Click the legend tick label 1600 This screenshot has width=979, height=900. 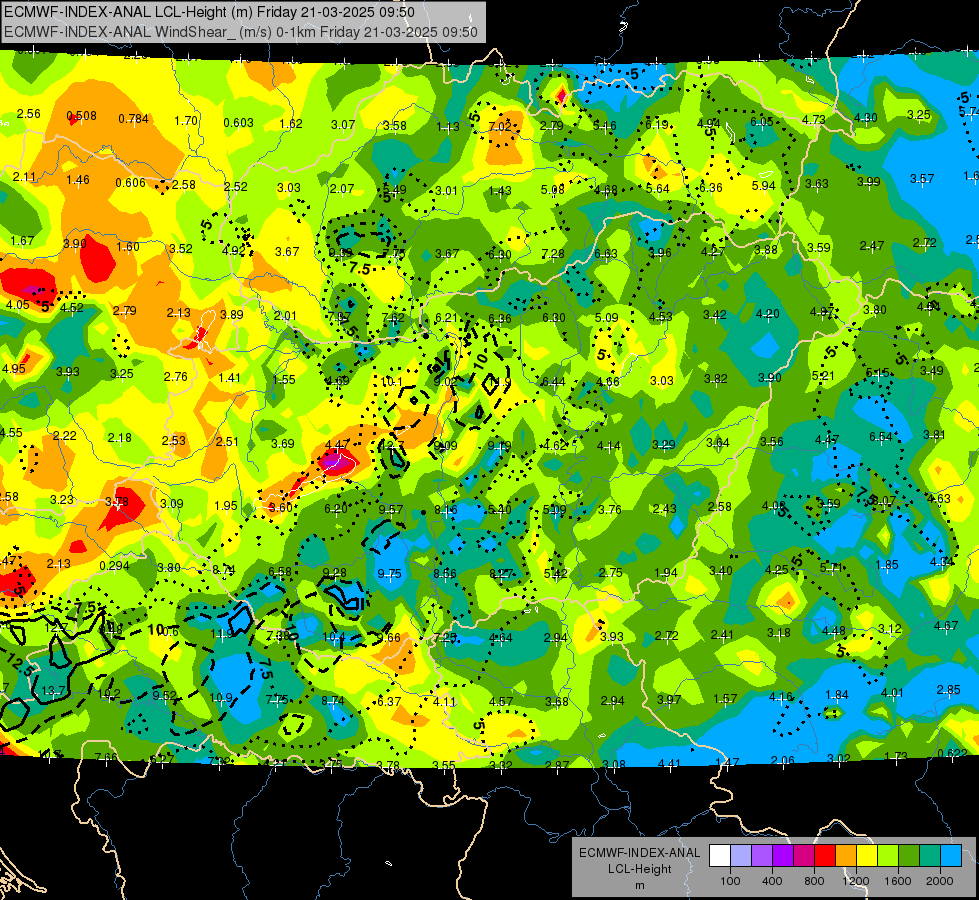click(x=898, y=881)
